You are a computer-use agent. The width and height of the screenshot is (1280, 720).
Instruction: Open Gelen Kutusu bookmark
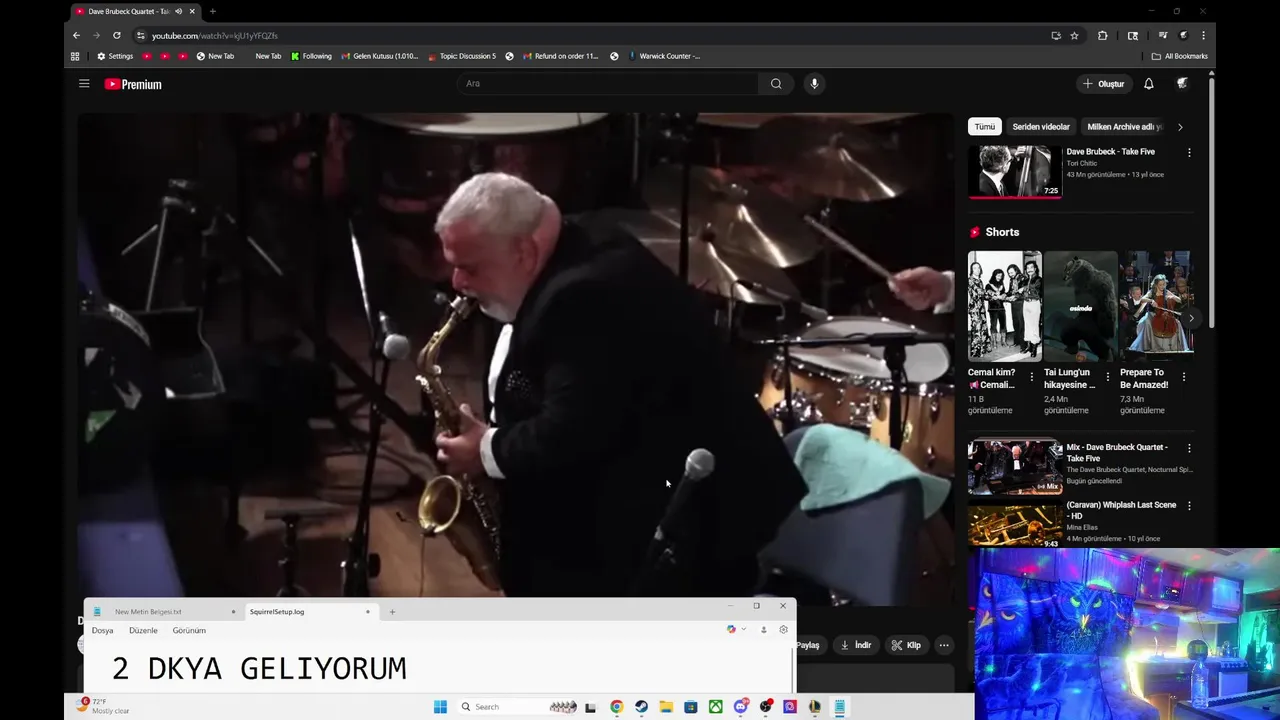point(380,56)
